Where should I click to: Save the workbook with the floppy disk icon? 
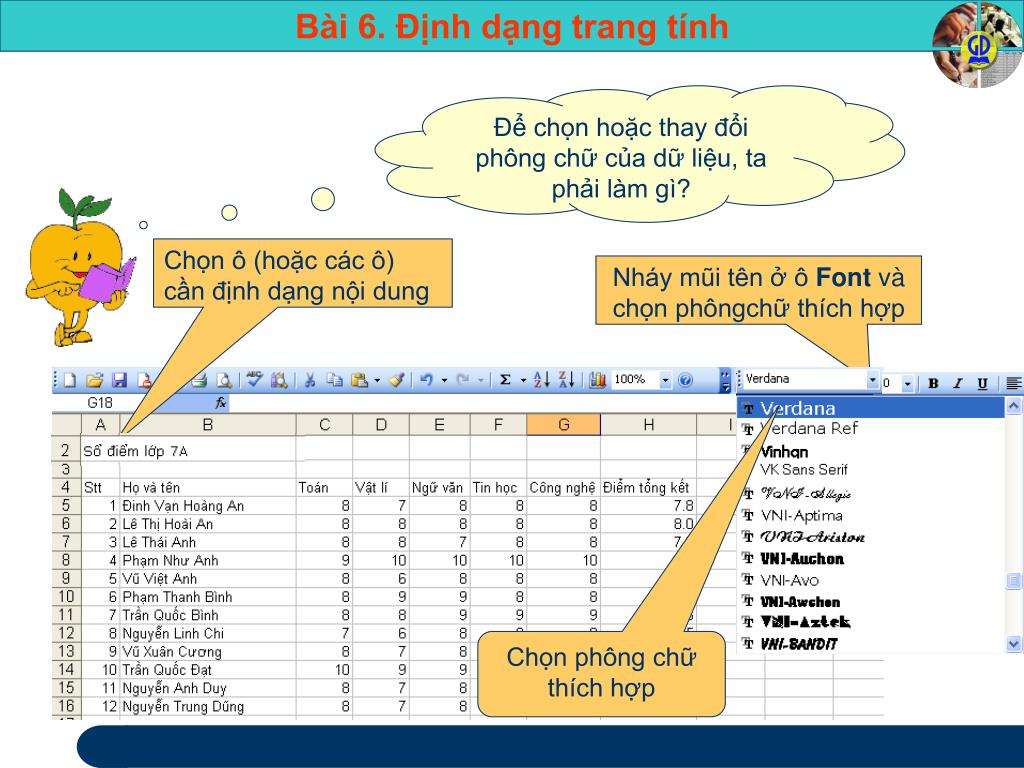click(x=120, y=380)
